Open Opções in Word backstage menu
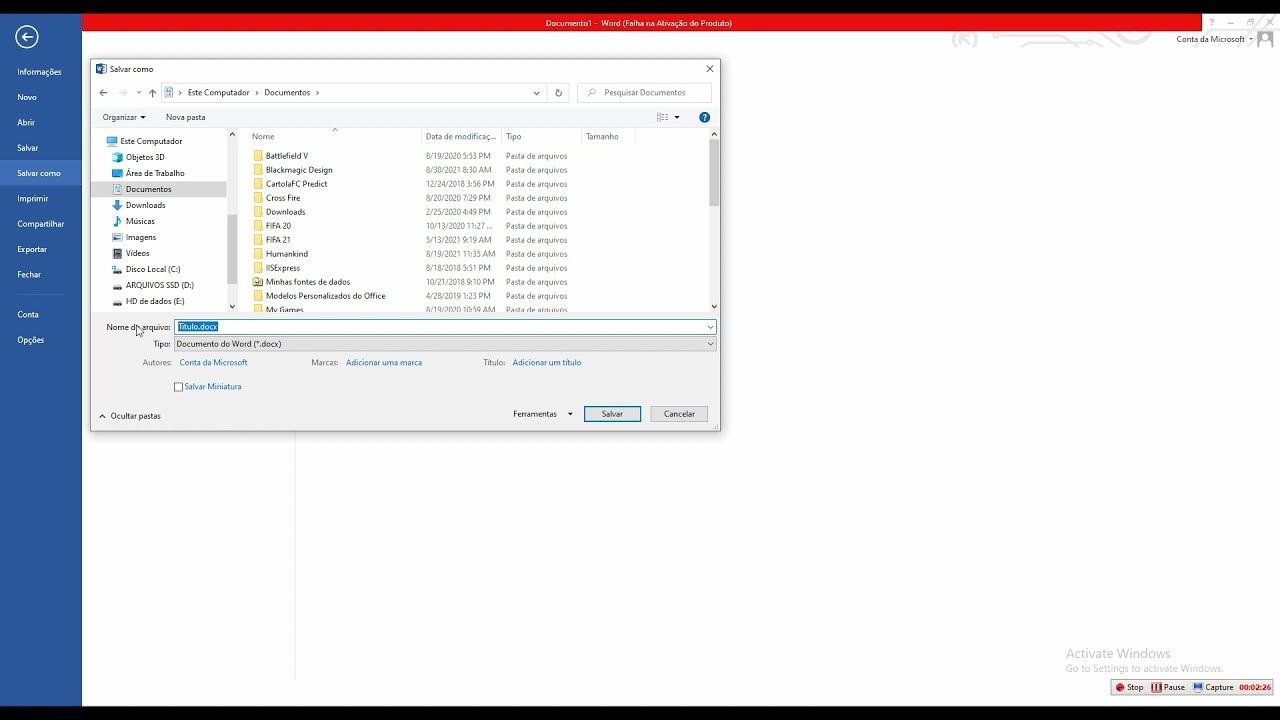The width and height of the screenshot is (1280, 720). click(31, 340)
